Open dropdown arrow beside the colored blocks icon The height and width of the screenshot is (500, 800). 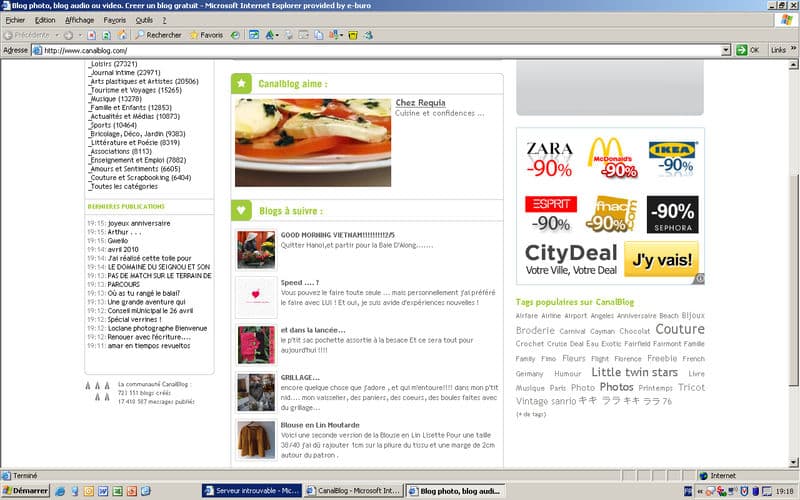341,35
